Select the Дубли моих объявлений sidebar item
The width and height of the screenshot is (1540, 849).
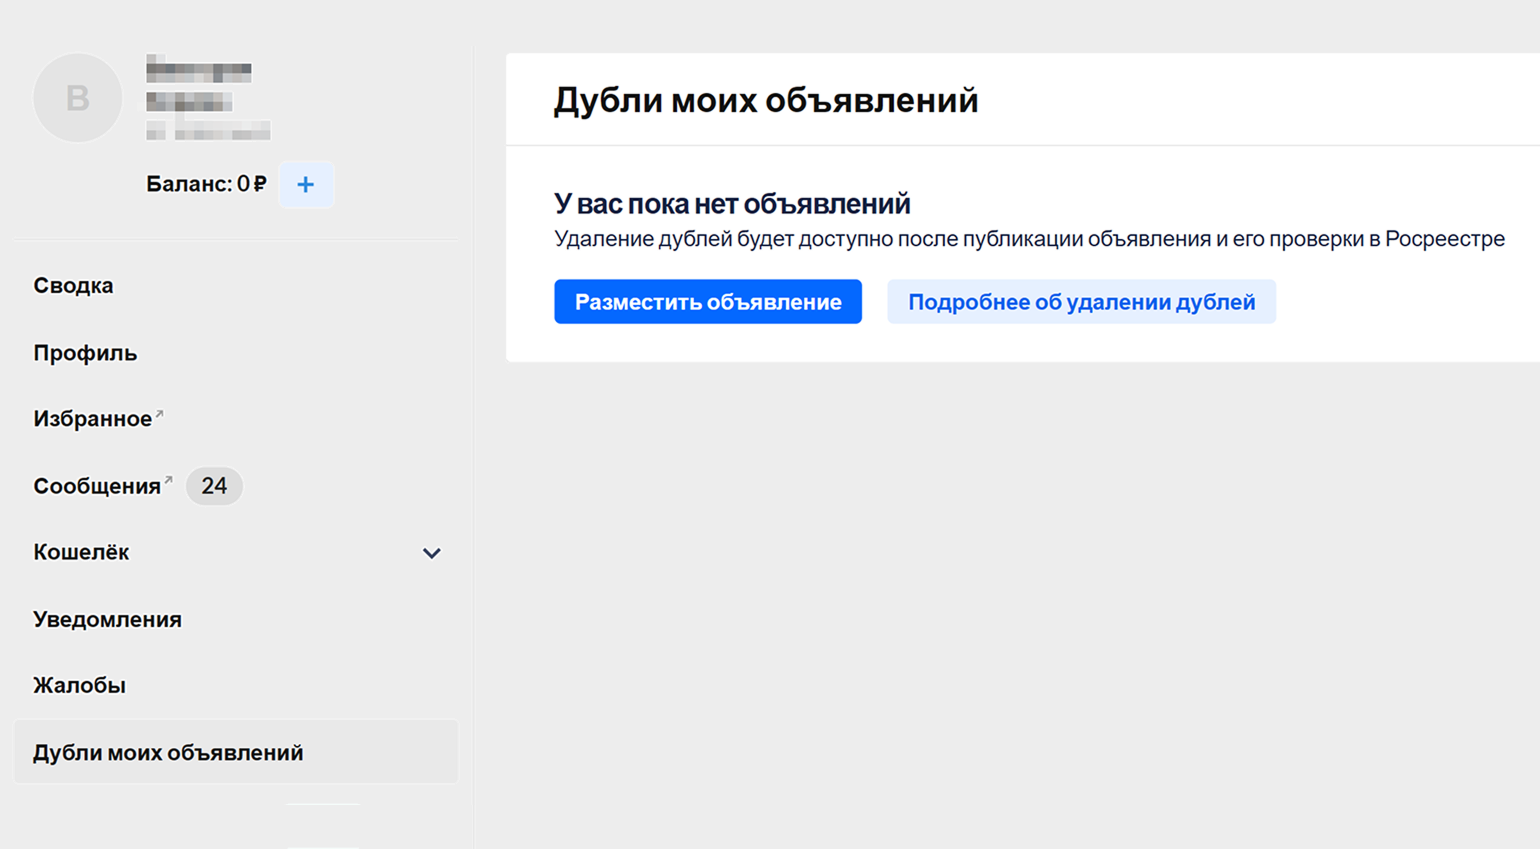tap(168, 753)
